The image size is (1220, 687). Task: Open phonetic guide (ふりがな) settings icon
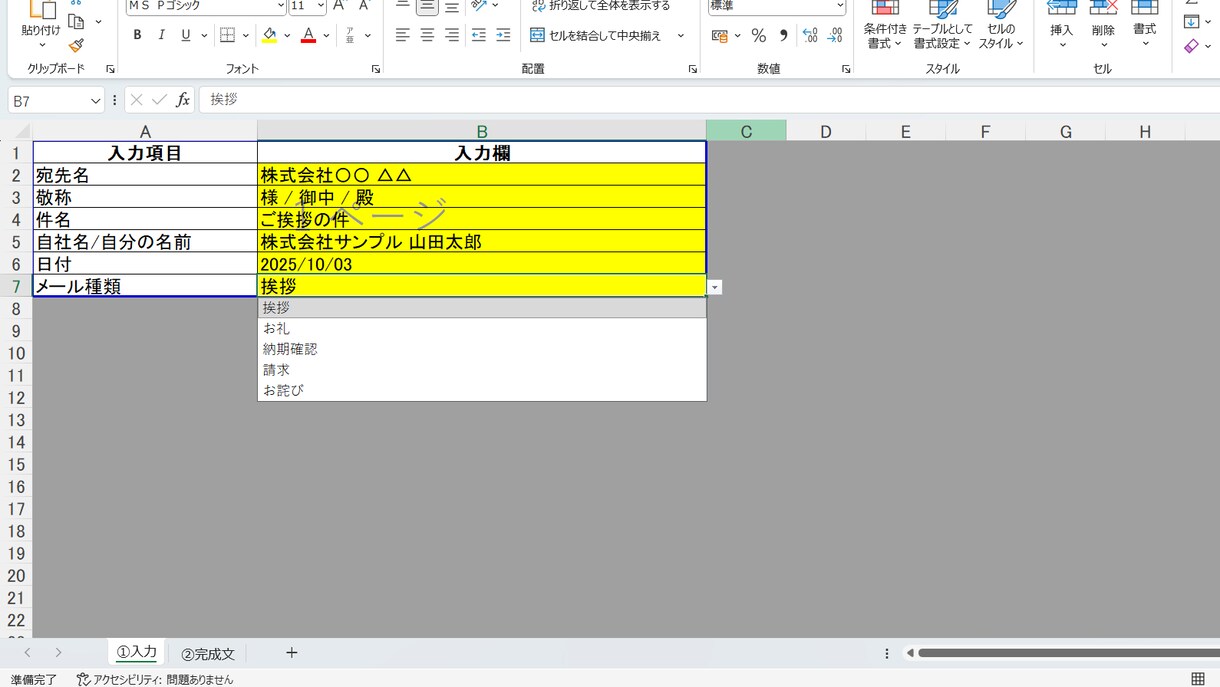point(350,35)
